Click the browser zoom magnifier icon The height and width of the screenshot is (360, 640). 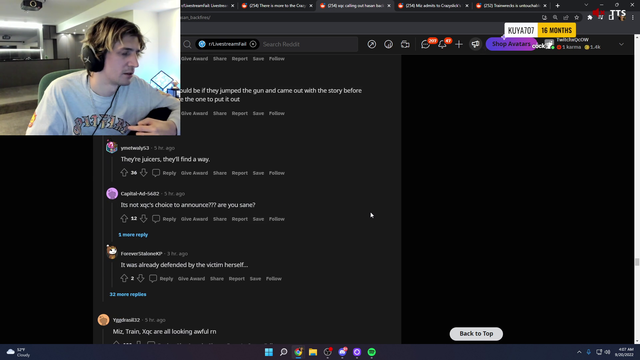pyautogui.click(x=555, y=18)
